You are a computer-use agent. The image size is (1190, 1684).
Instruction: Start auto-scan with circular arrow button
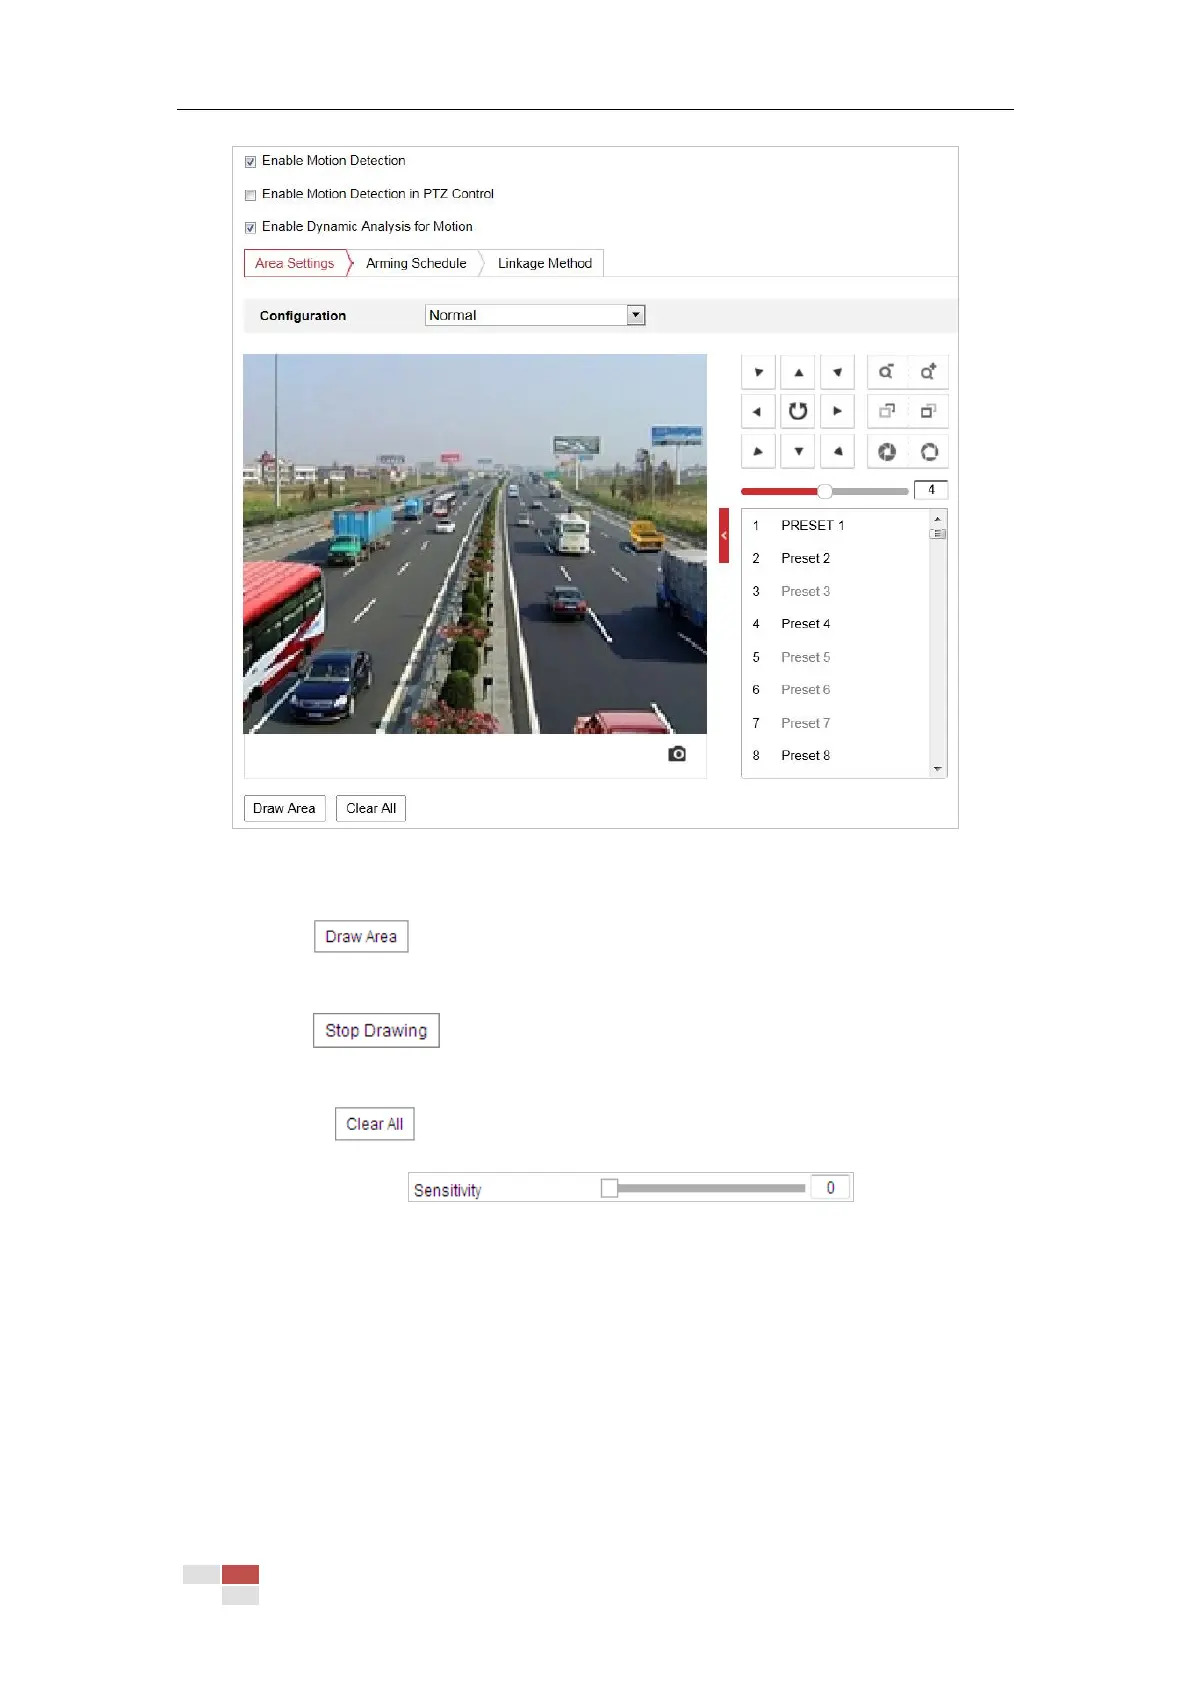798,411
